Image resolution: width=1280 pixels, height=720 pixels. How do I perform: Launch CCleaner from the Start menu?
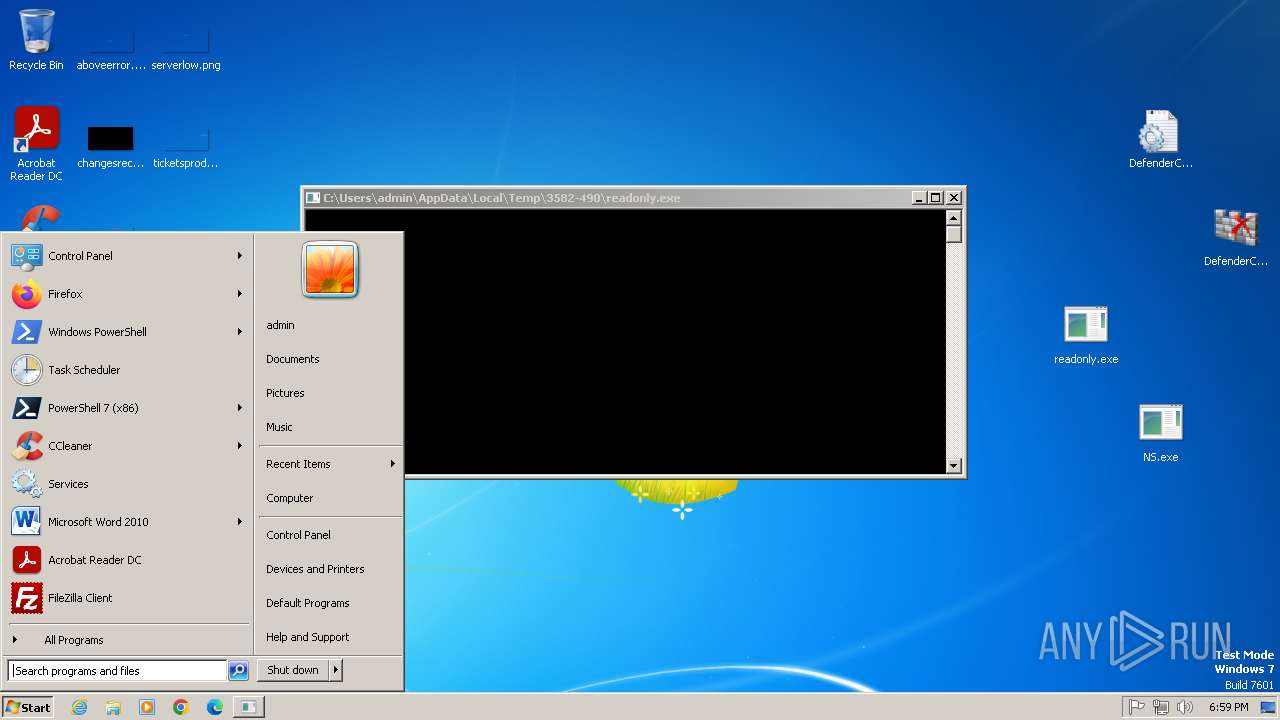click(128, 446)
